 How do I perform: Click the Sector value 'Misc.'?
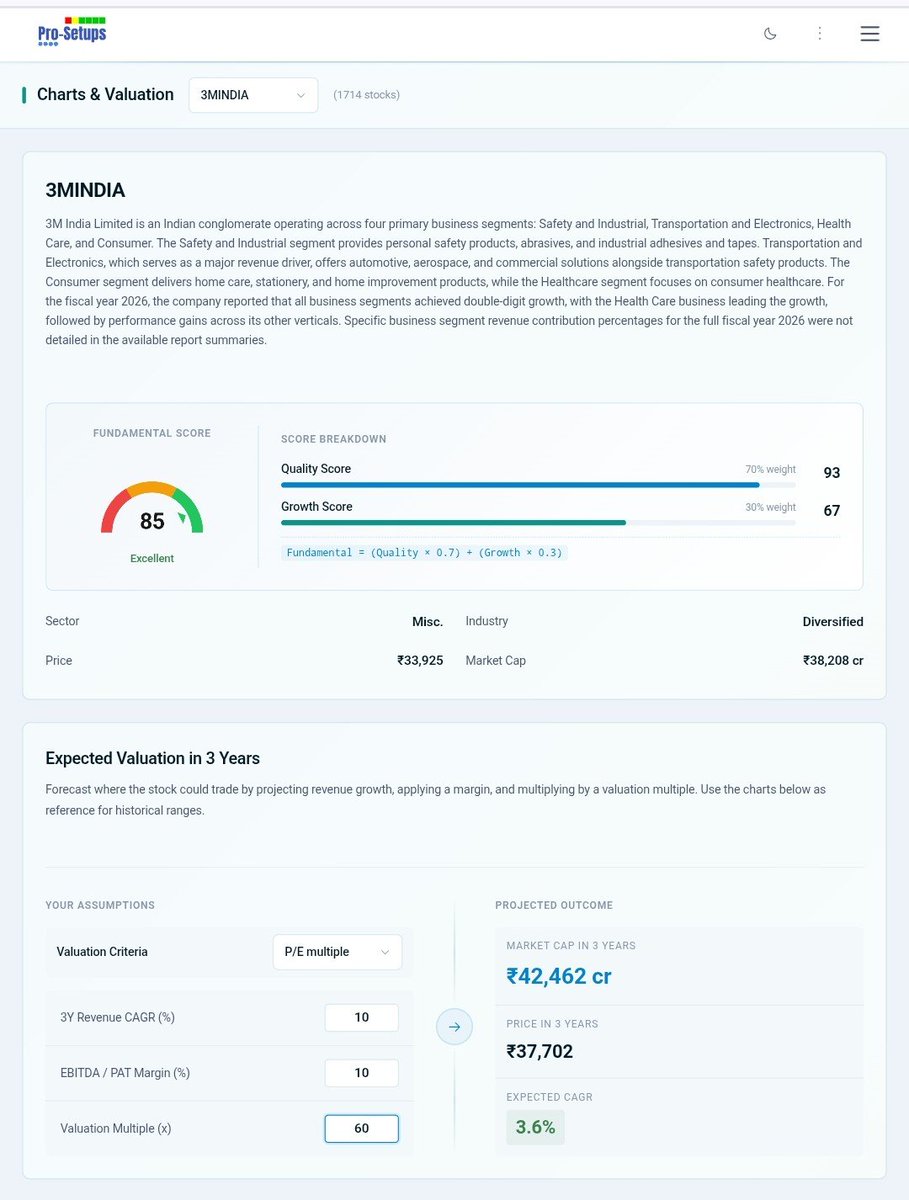(x=427, y=622)
